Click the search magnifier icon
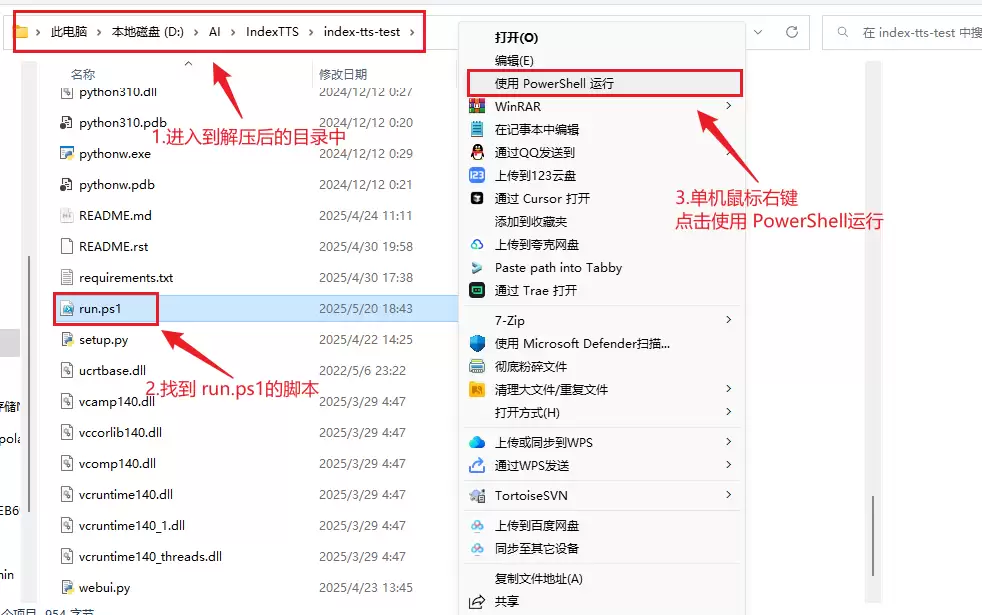Image resolution: width=982 pixels, height=615 pixels. pos(843,32)
